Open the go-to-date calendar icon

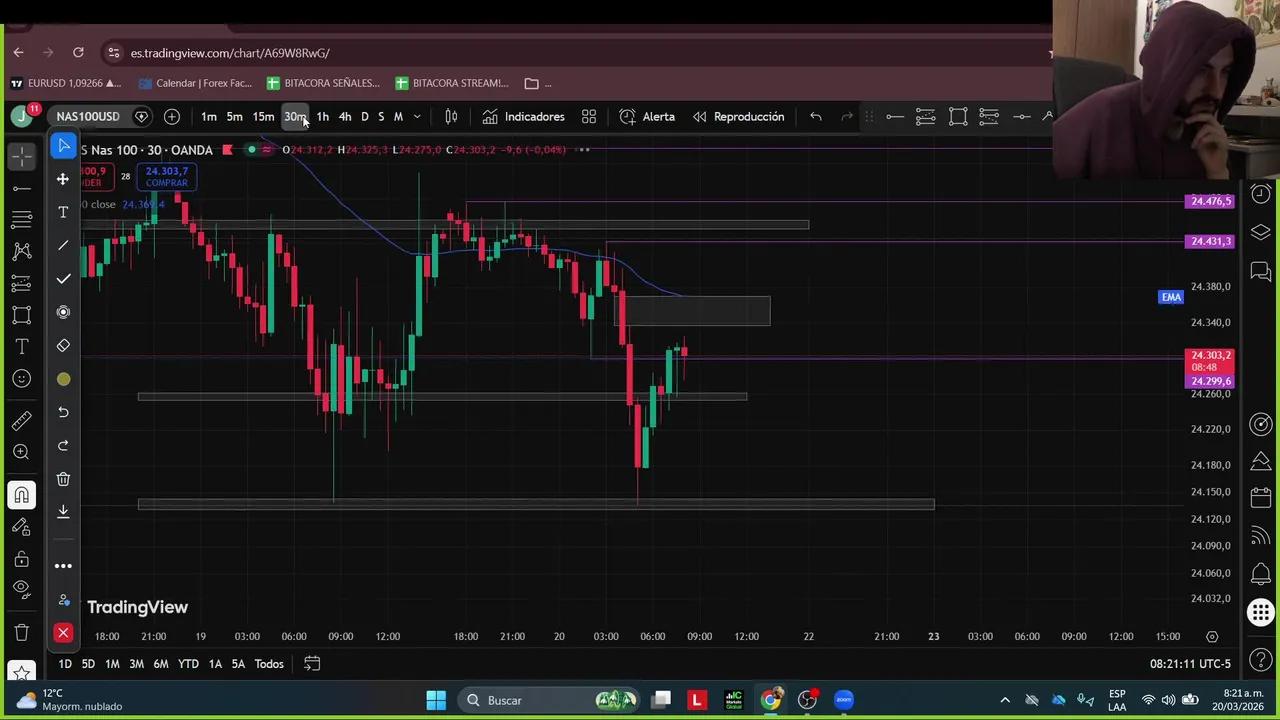tap(312, 664)
